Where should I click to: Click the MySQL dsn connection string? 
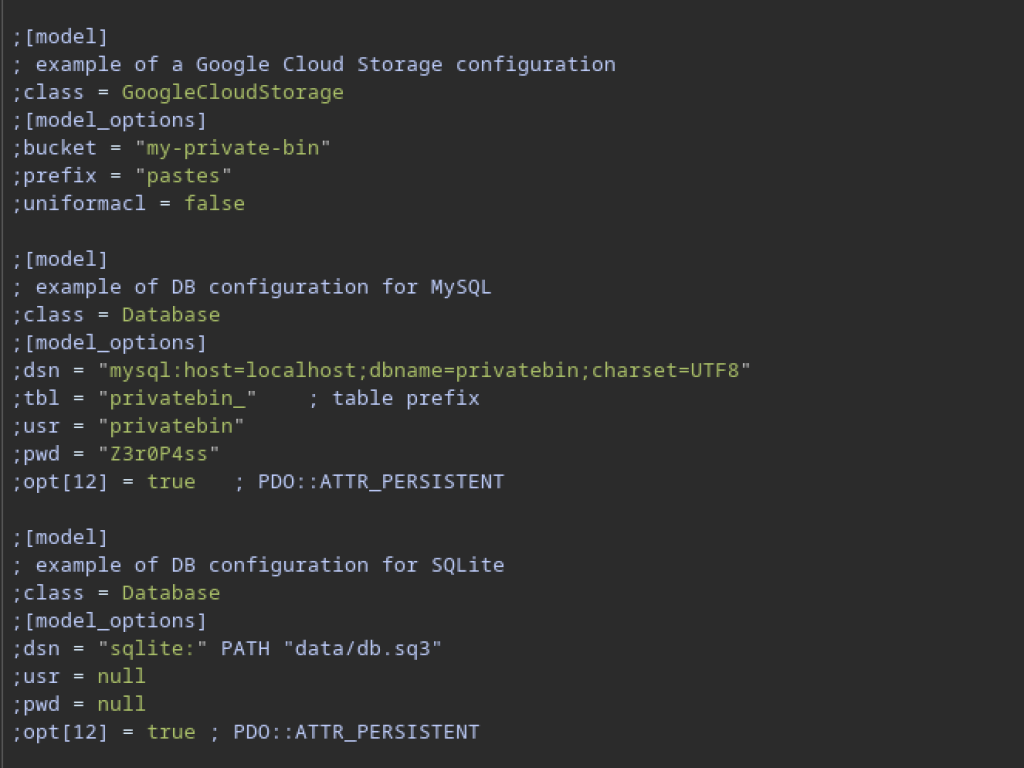[424, 370]
